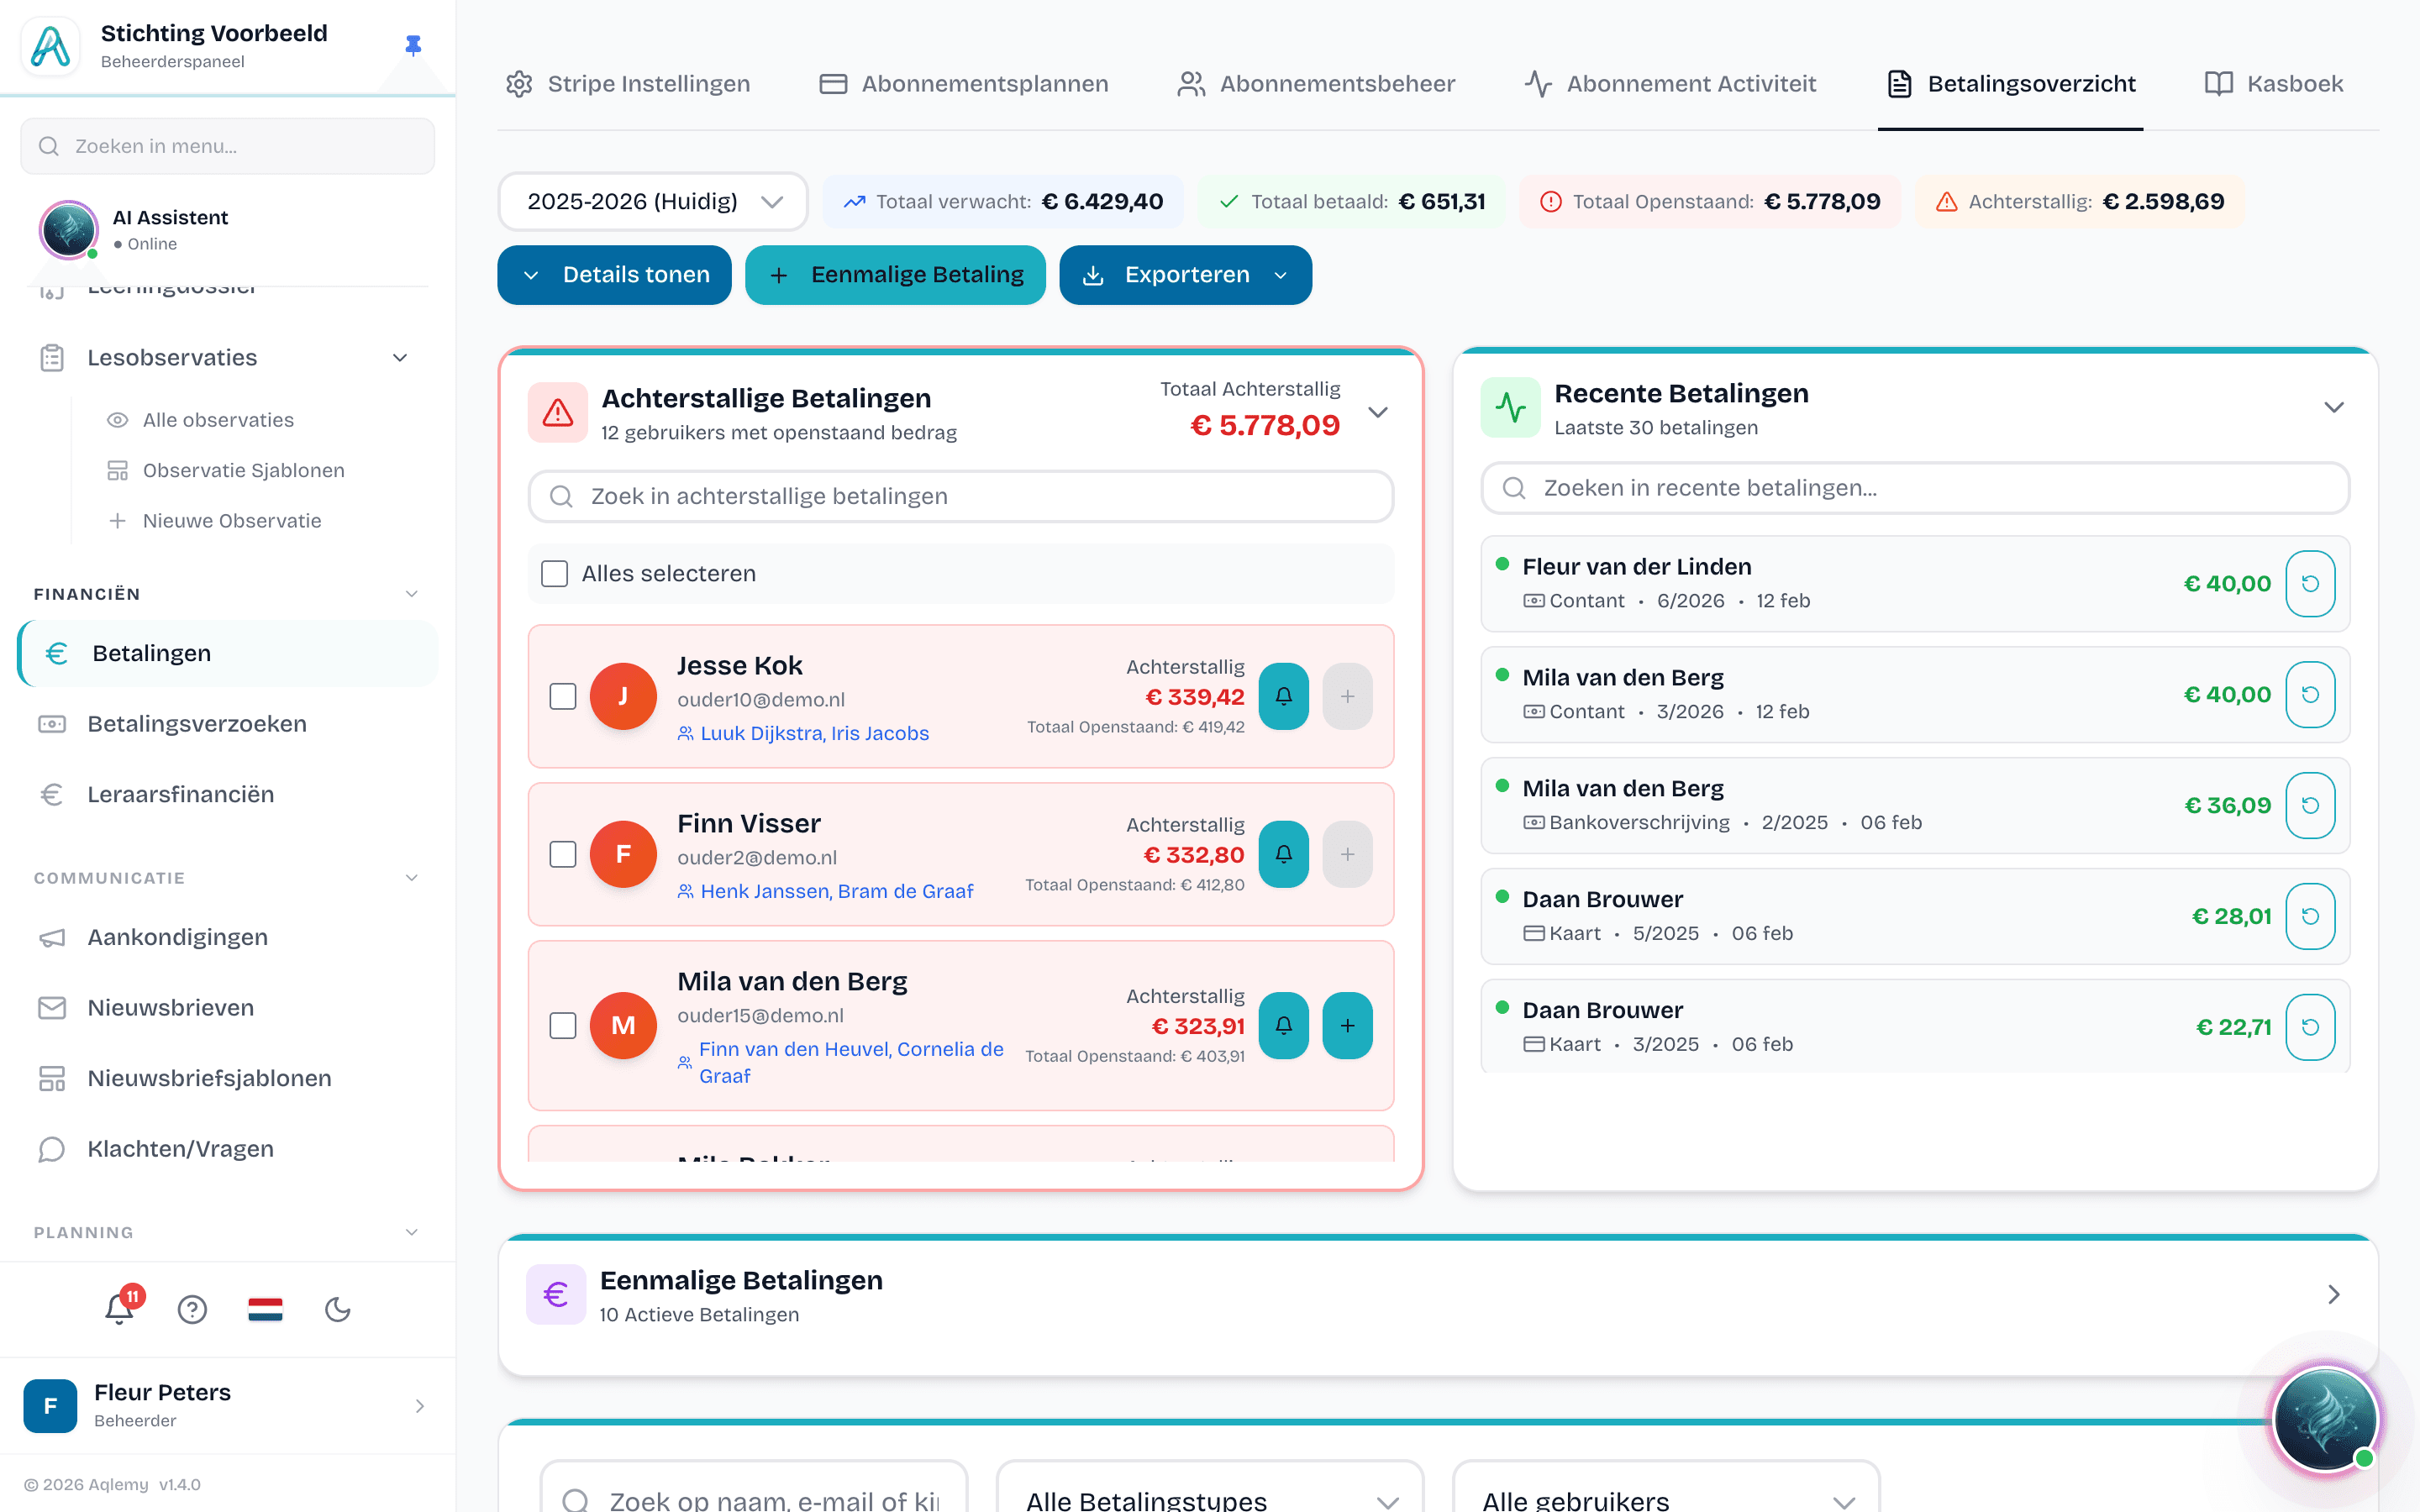2420x1512 pixels.
Task: Select Jesse Kok's checkbox
Action: click(563, 696)
